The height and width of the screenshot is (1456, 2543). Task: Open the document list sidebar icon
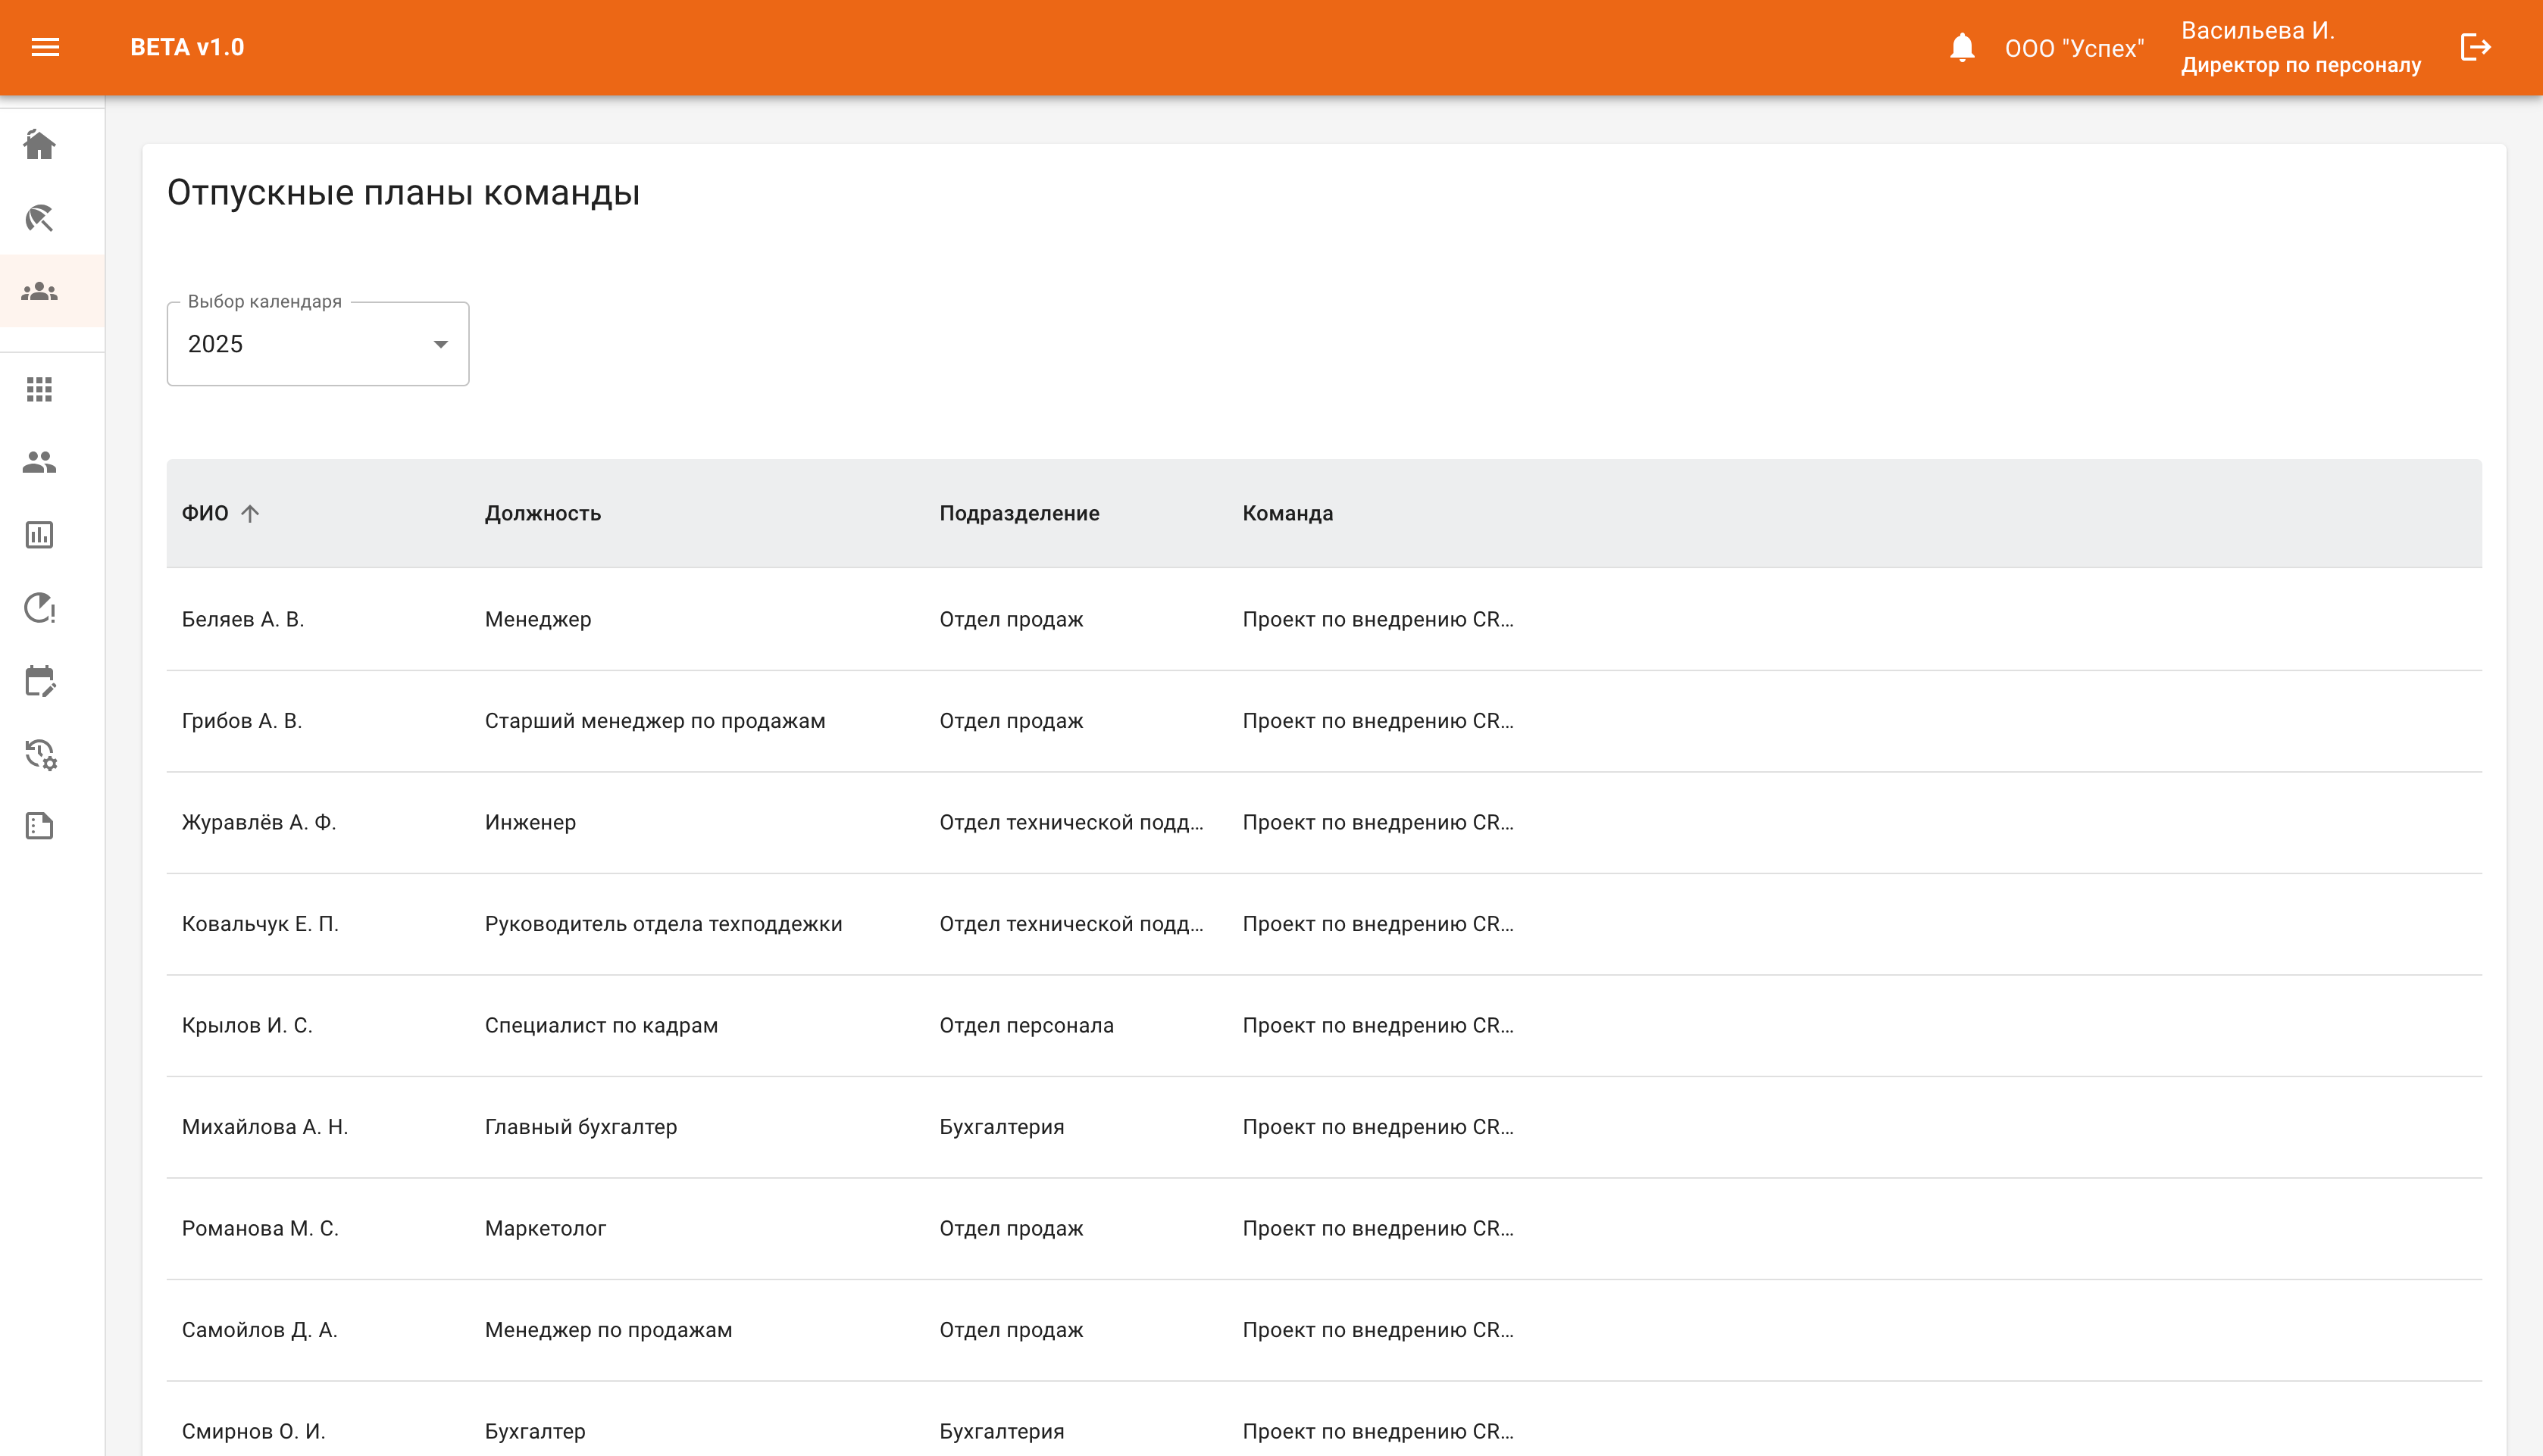coord(40,826)
